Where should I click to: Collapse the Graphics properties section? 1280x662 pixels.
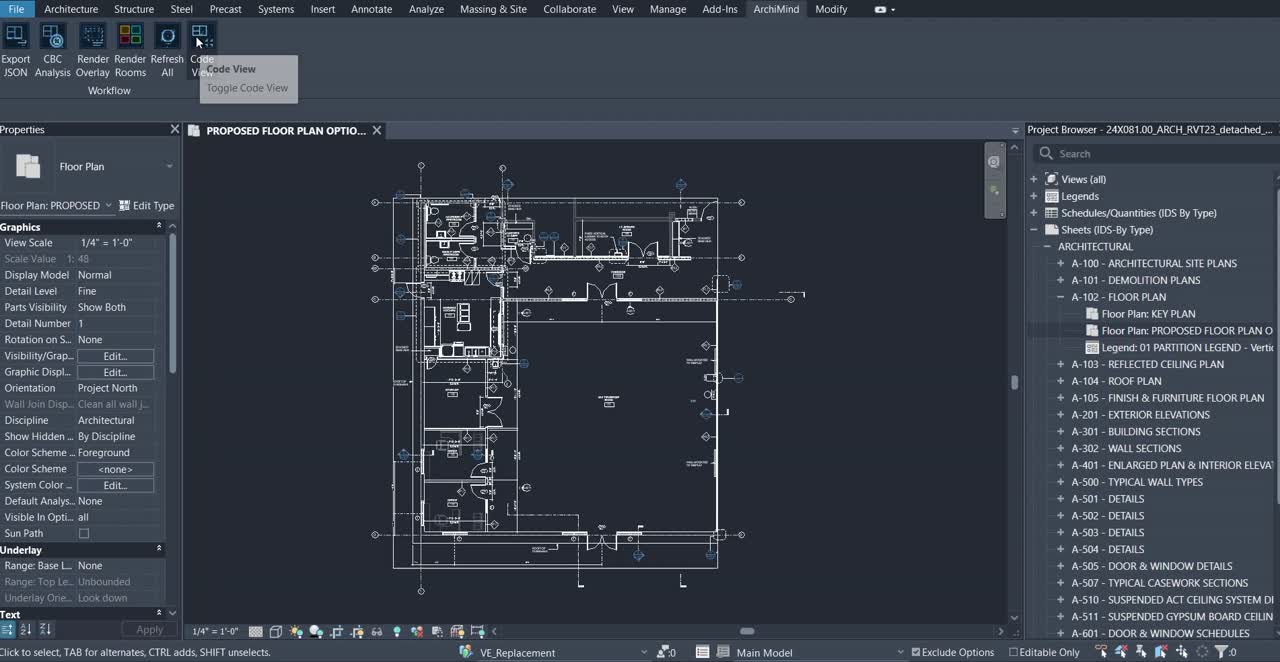pos(158,226)
